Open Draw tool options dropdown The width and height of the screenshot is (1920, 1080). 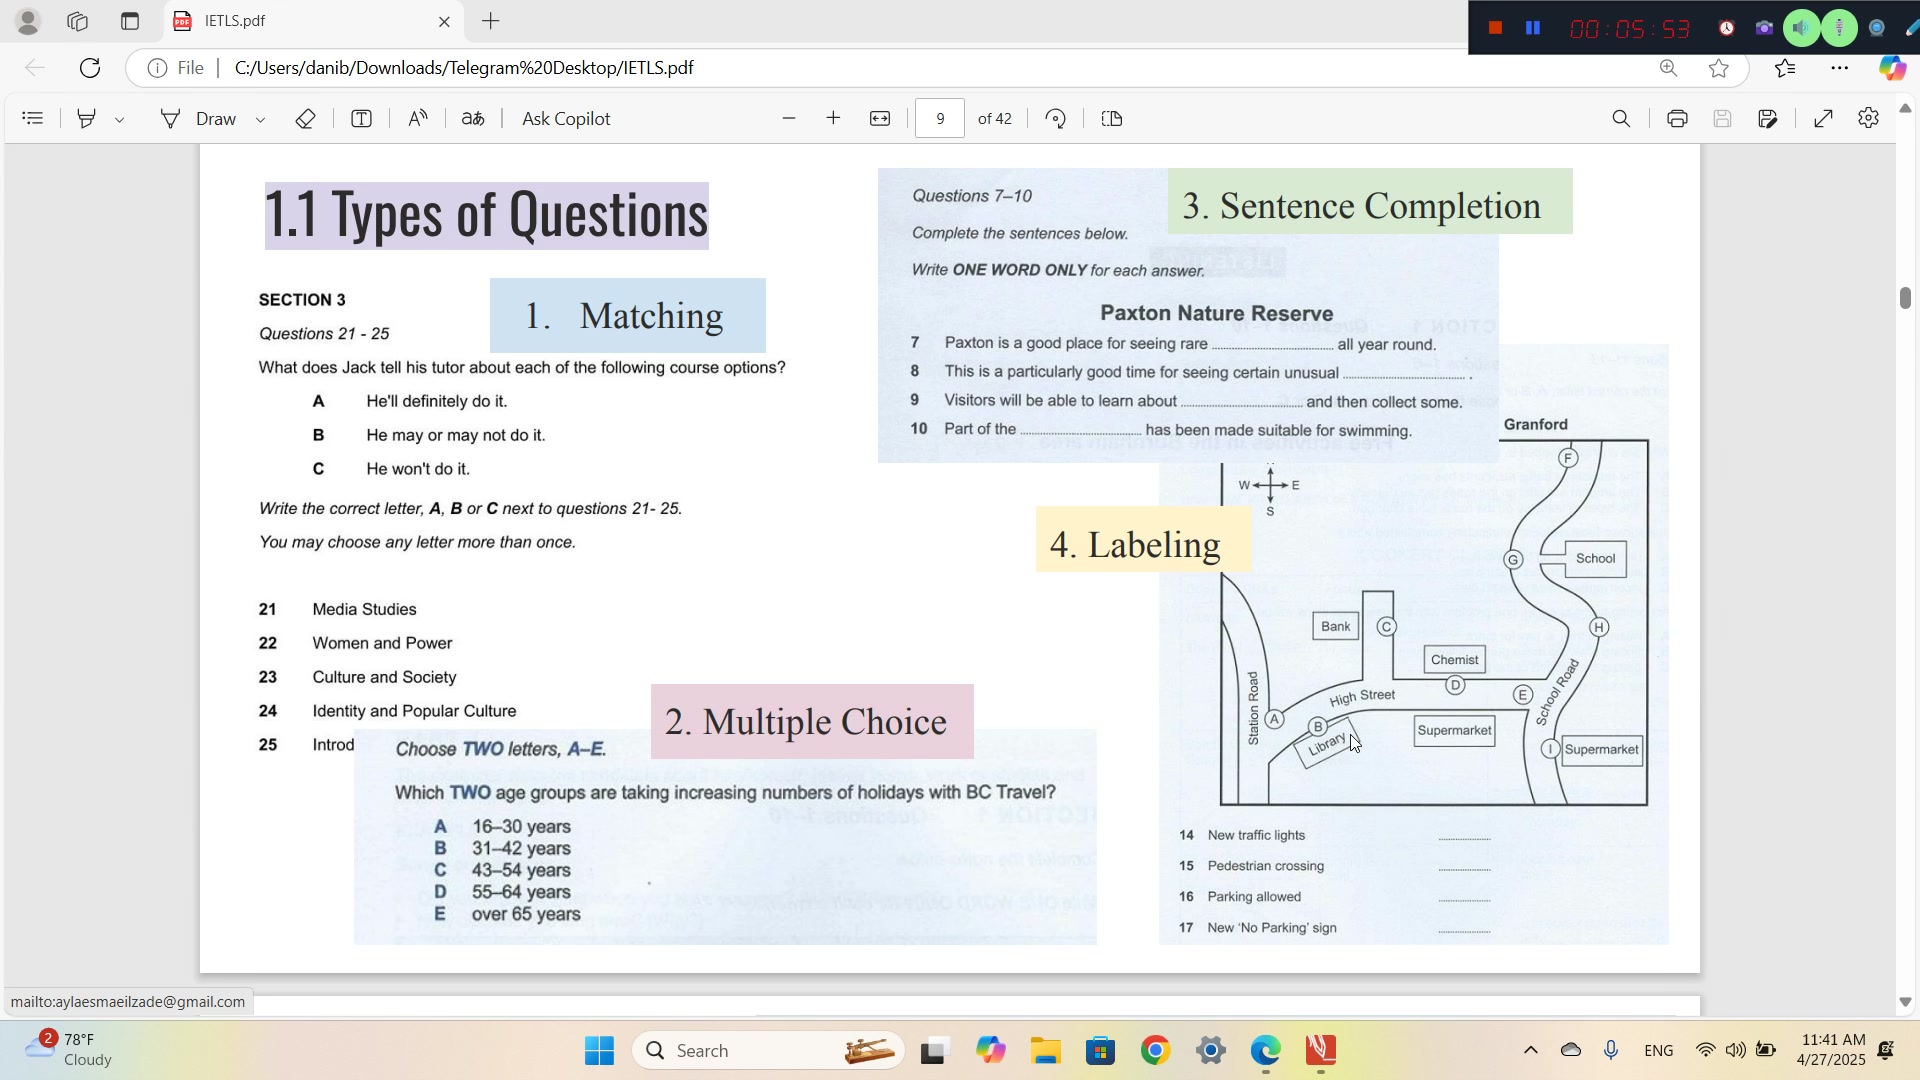261,120
